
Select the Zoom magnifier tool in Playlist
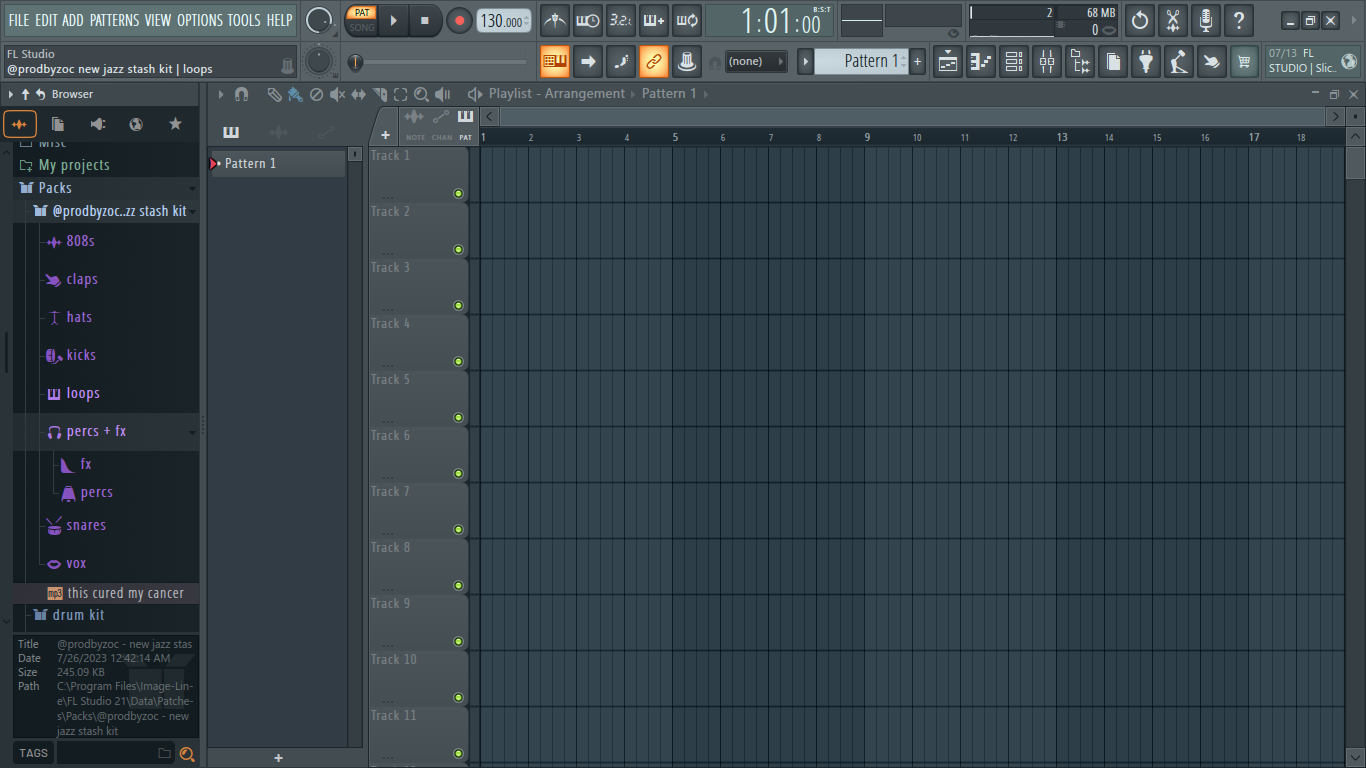pyautogui.click(x=421, y=94)
